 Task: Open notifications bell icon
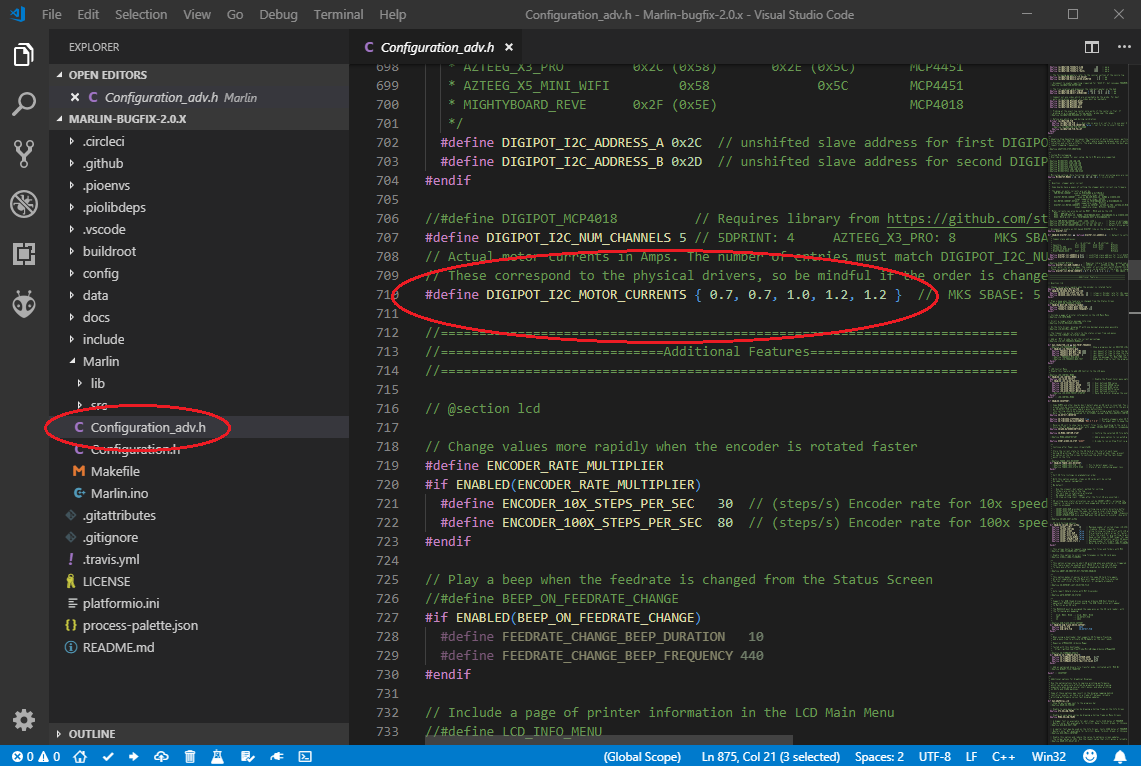[x=1120, y=757]
